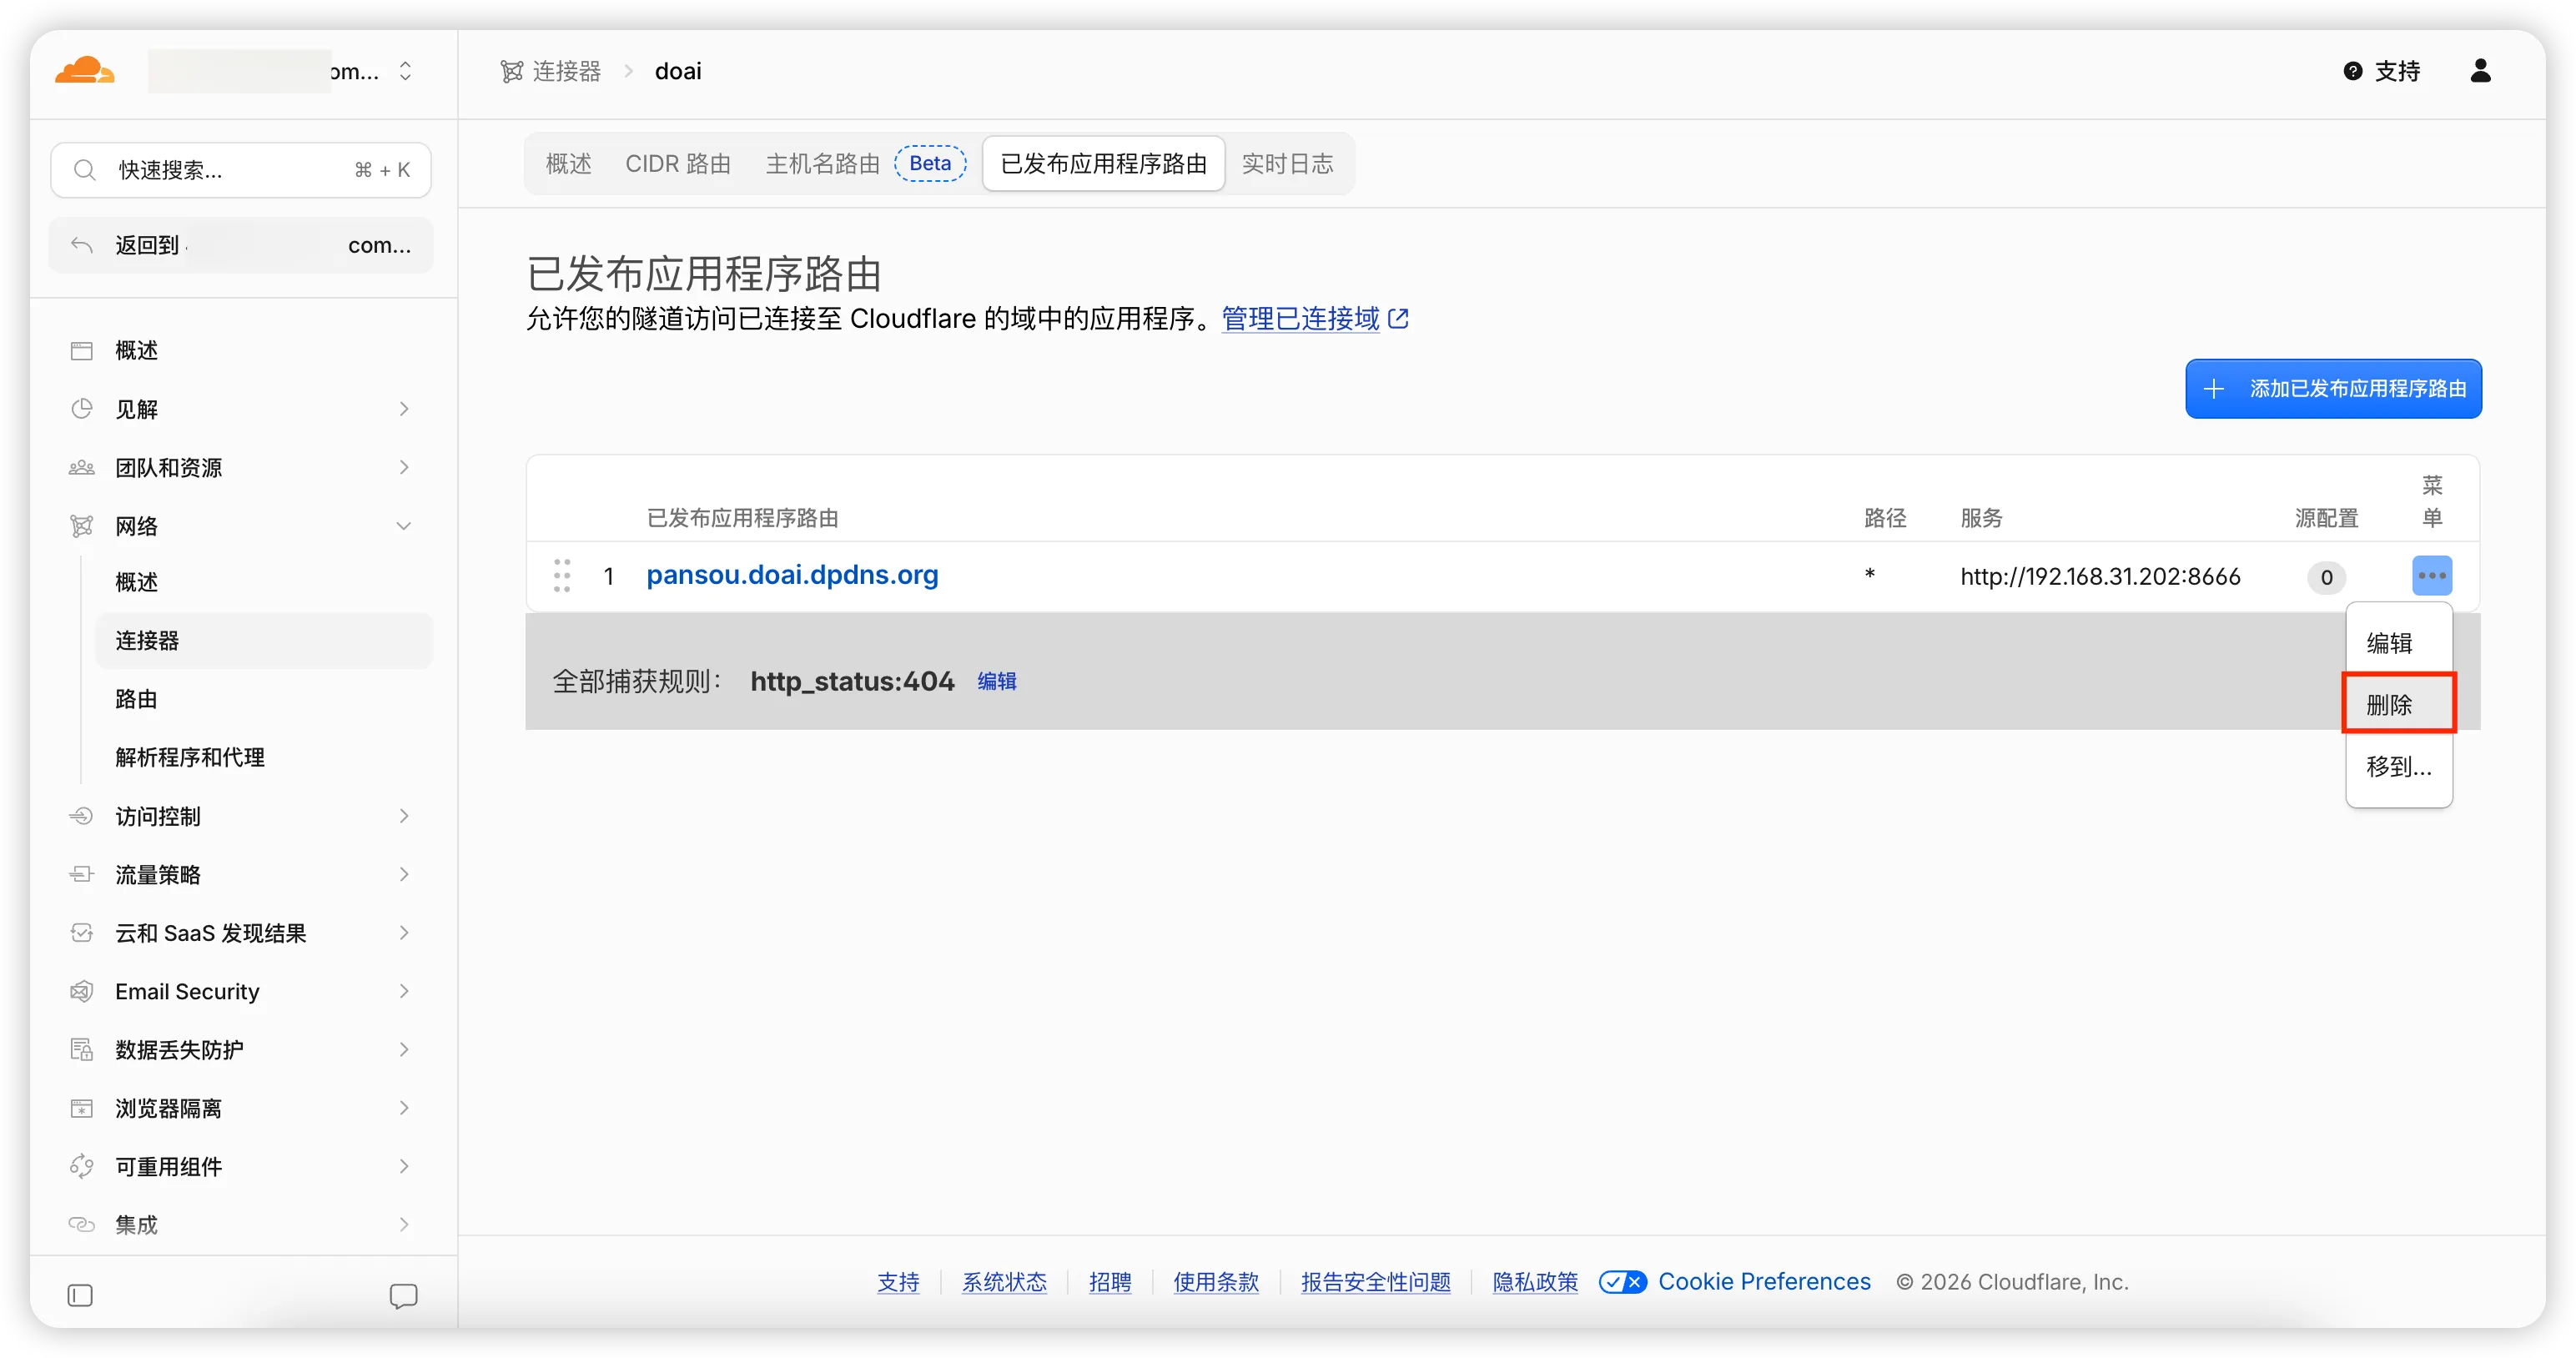This screenshot has width=2576, height=1358.
Task: Grab the drag handle for pansou route
Action: point(562,576)
